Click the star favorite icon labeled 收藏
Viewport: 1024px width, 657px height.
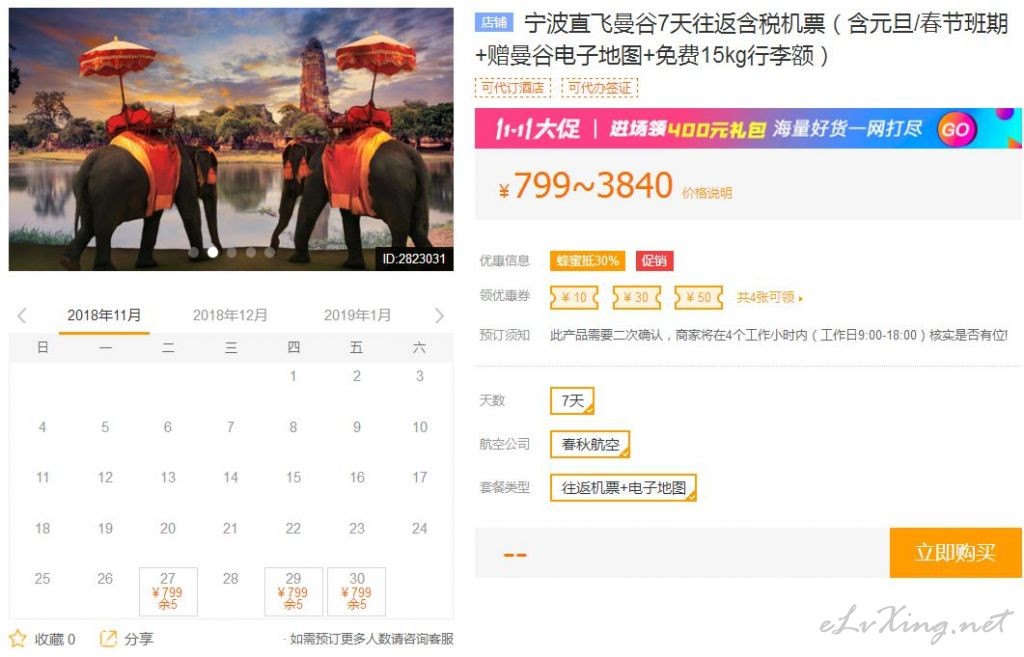pos(18,638)
